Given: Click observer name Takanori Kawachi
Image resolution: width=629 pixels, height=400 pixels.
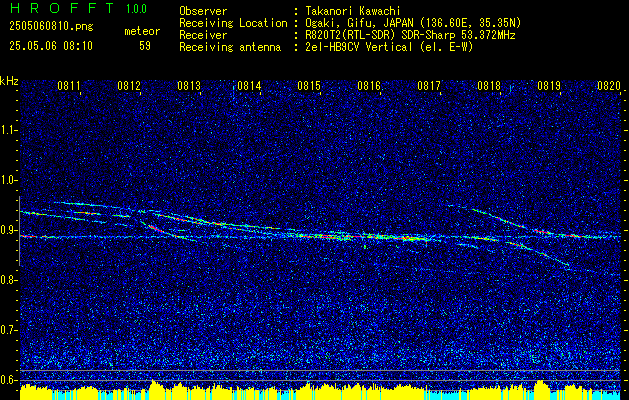Looking at the screenshot, I should click(x=353, y=11).
